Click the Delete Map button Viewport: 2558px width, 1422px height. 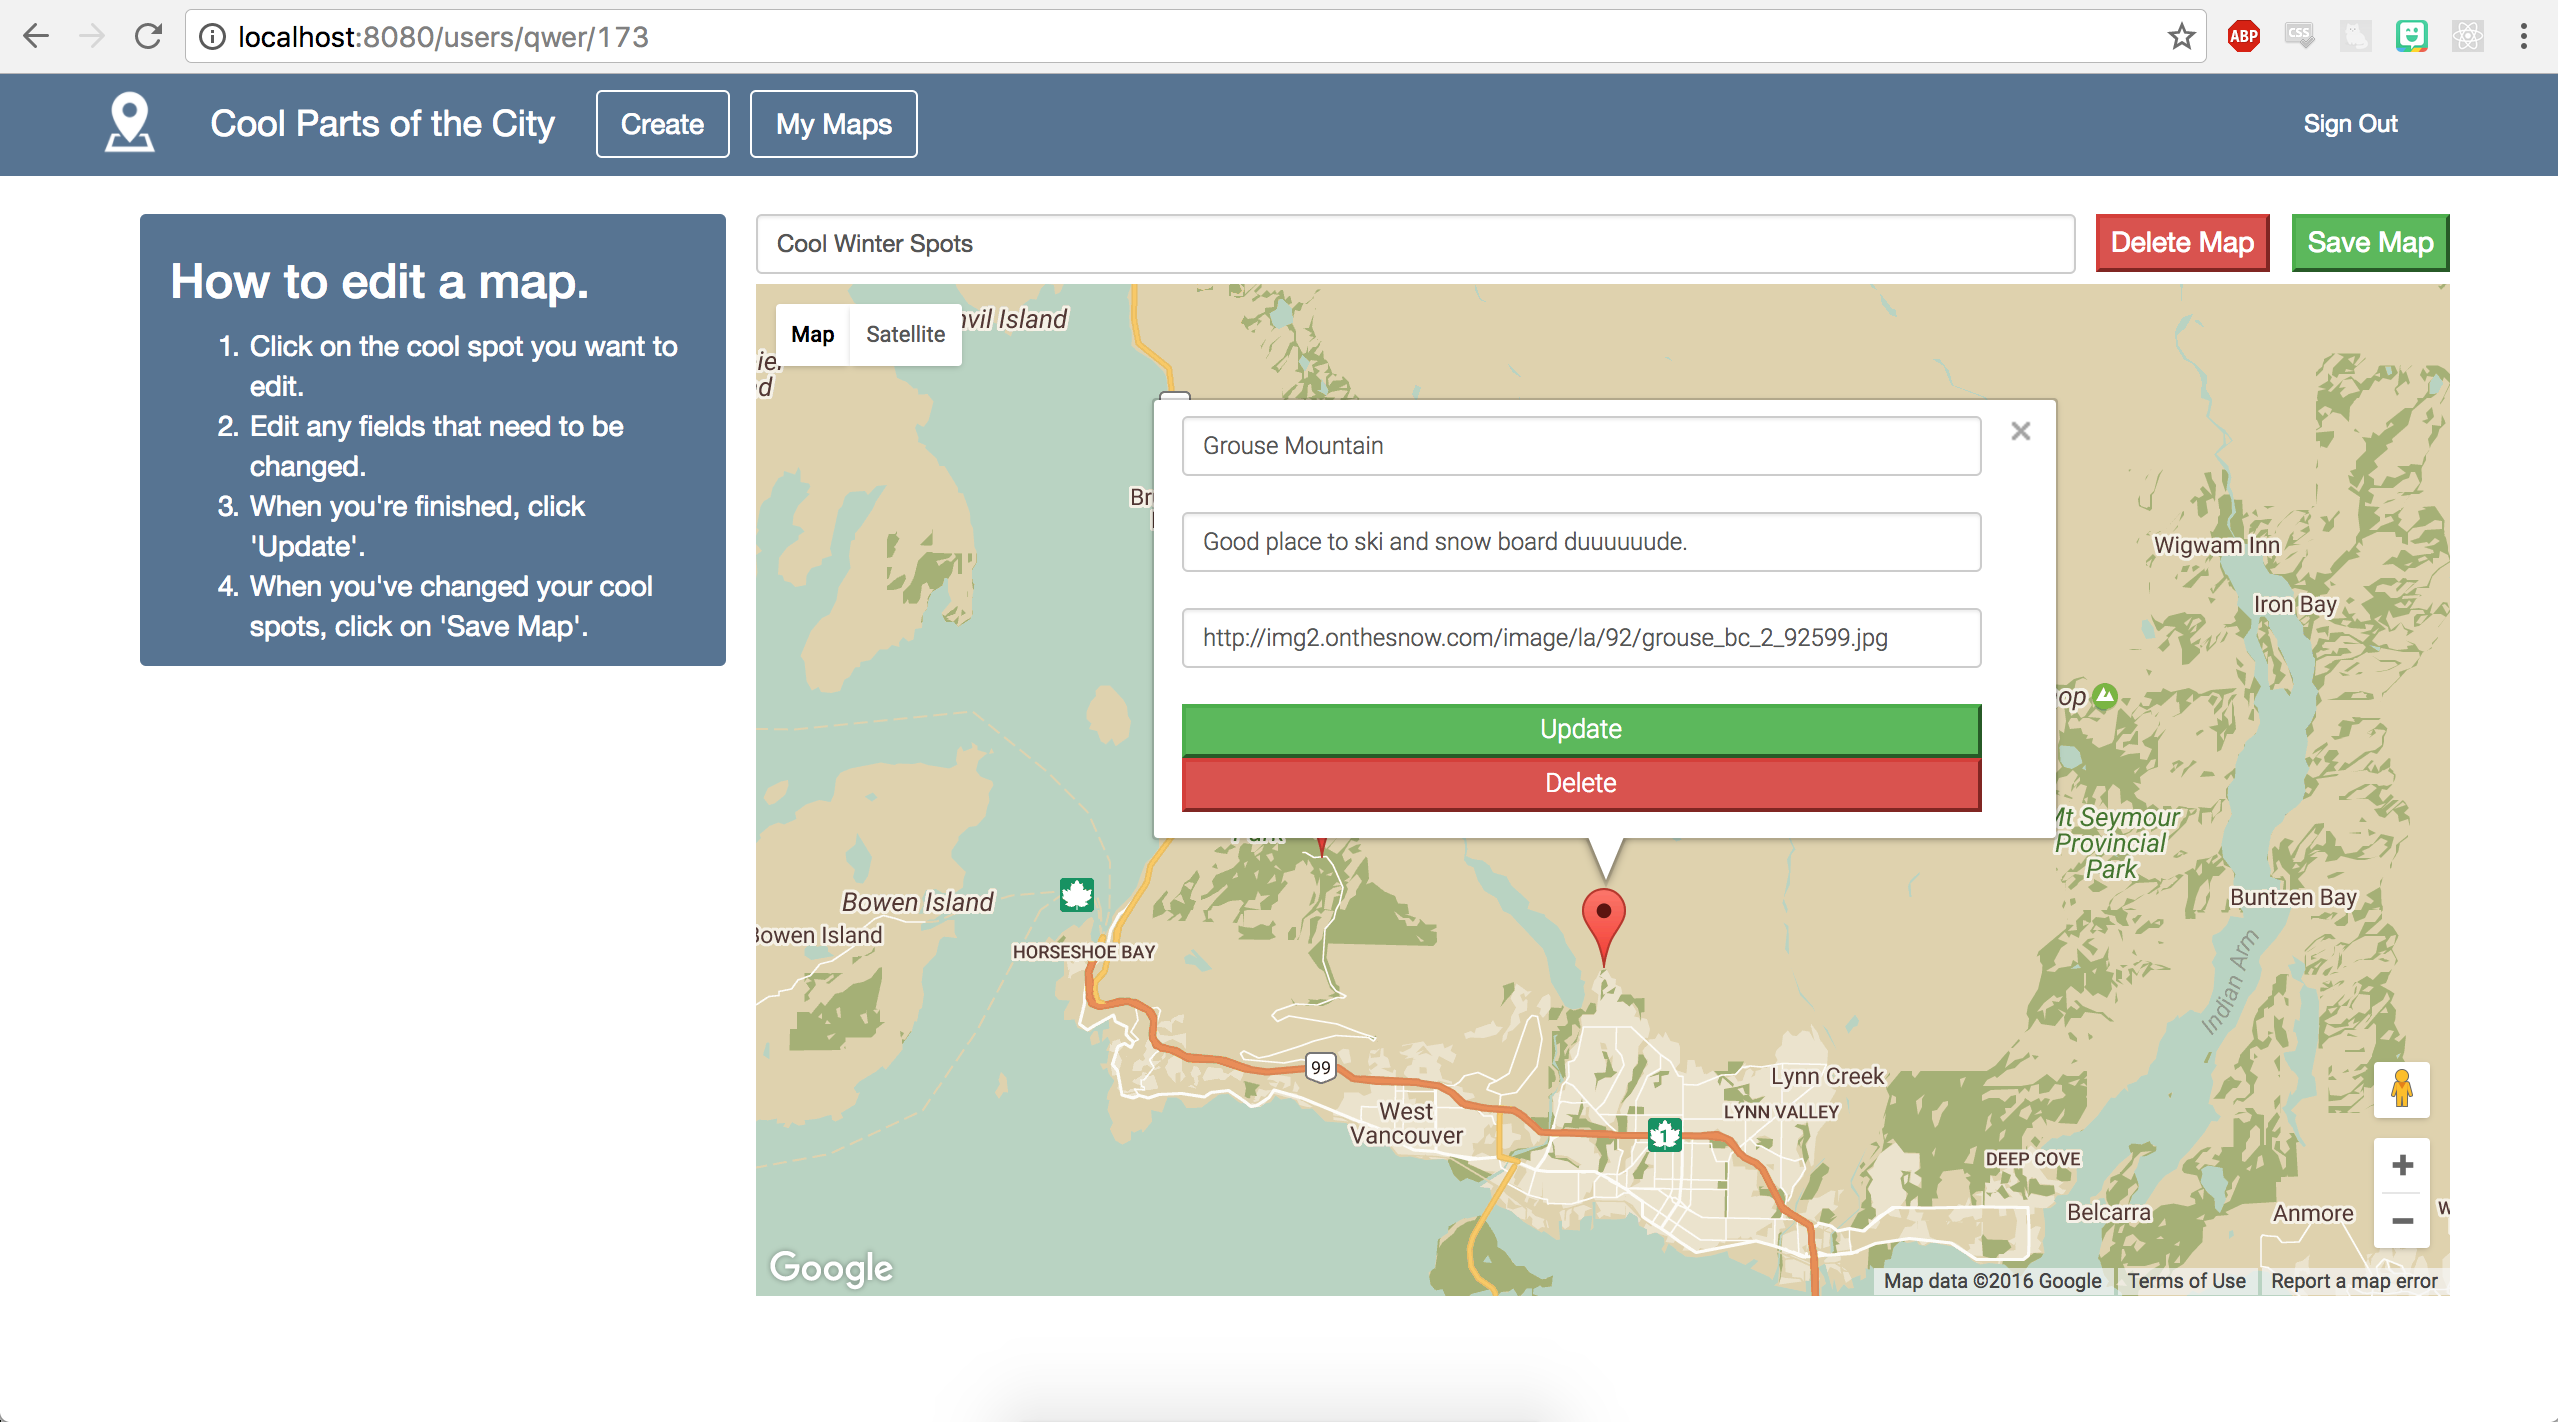pyautogui.click(x=2182, y=243)
